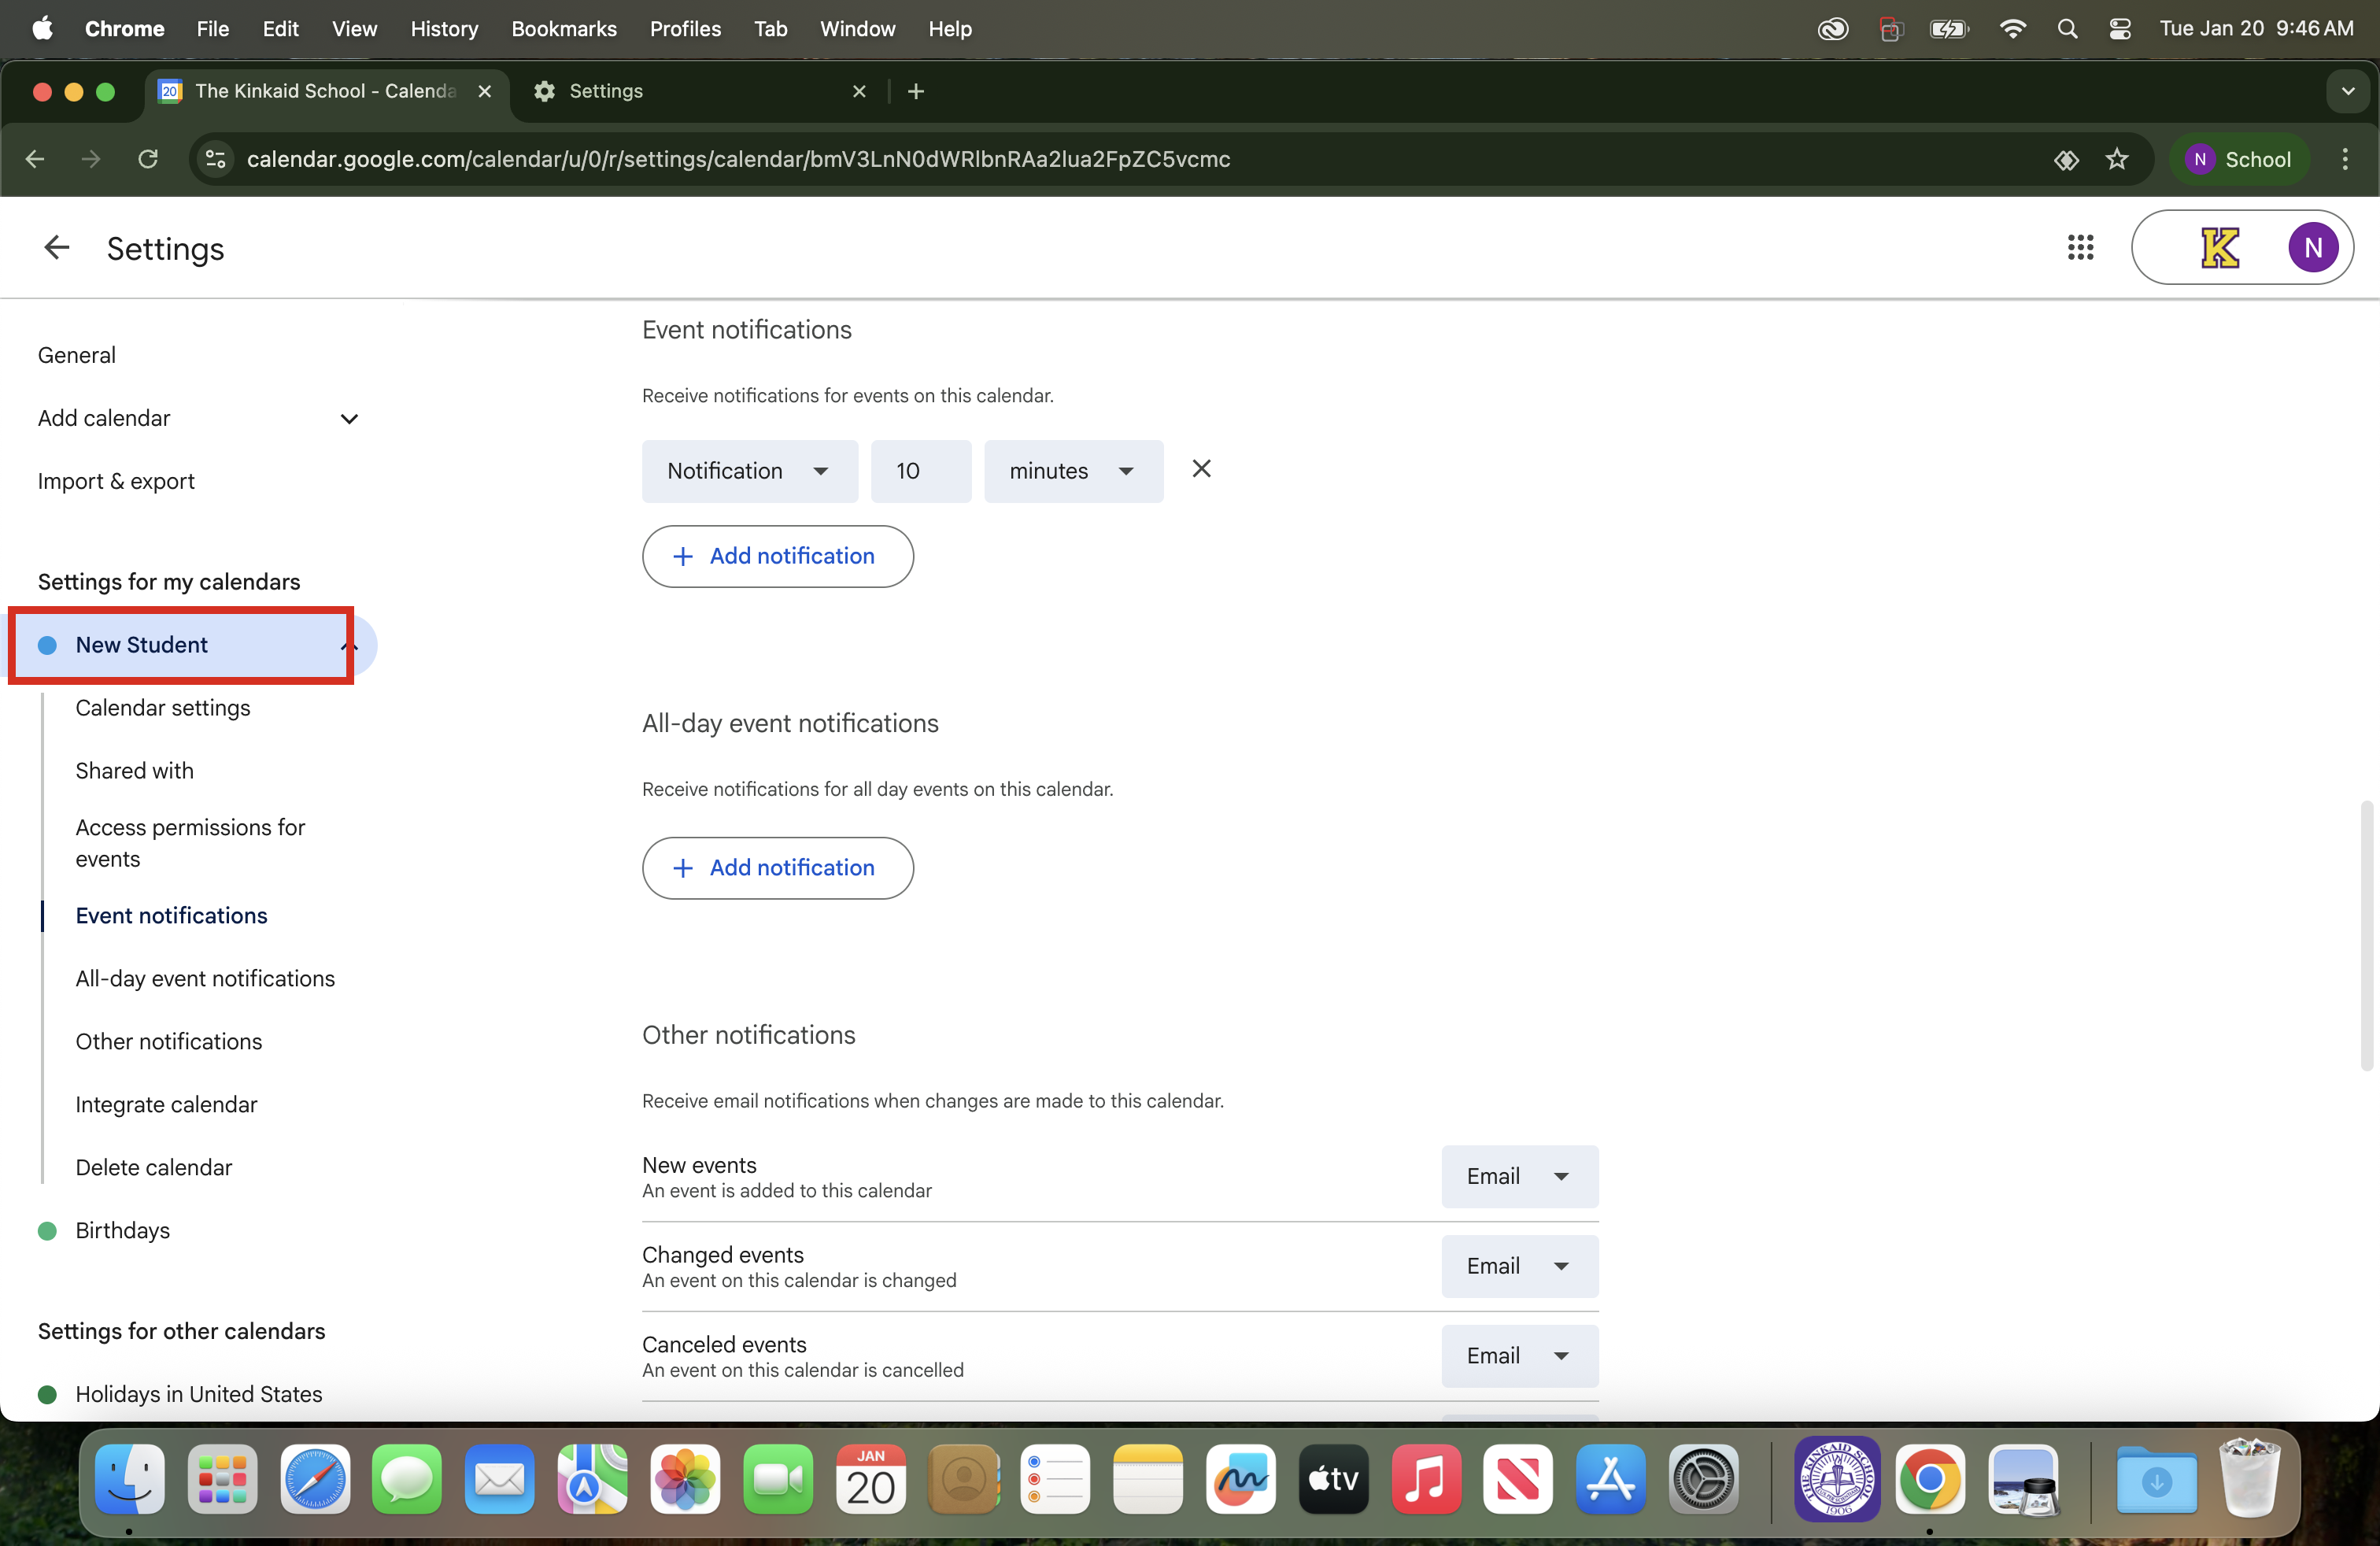
Task: Go to Delete calendar in sidebar
Action: [x=153, y=1167]
